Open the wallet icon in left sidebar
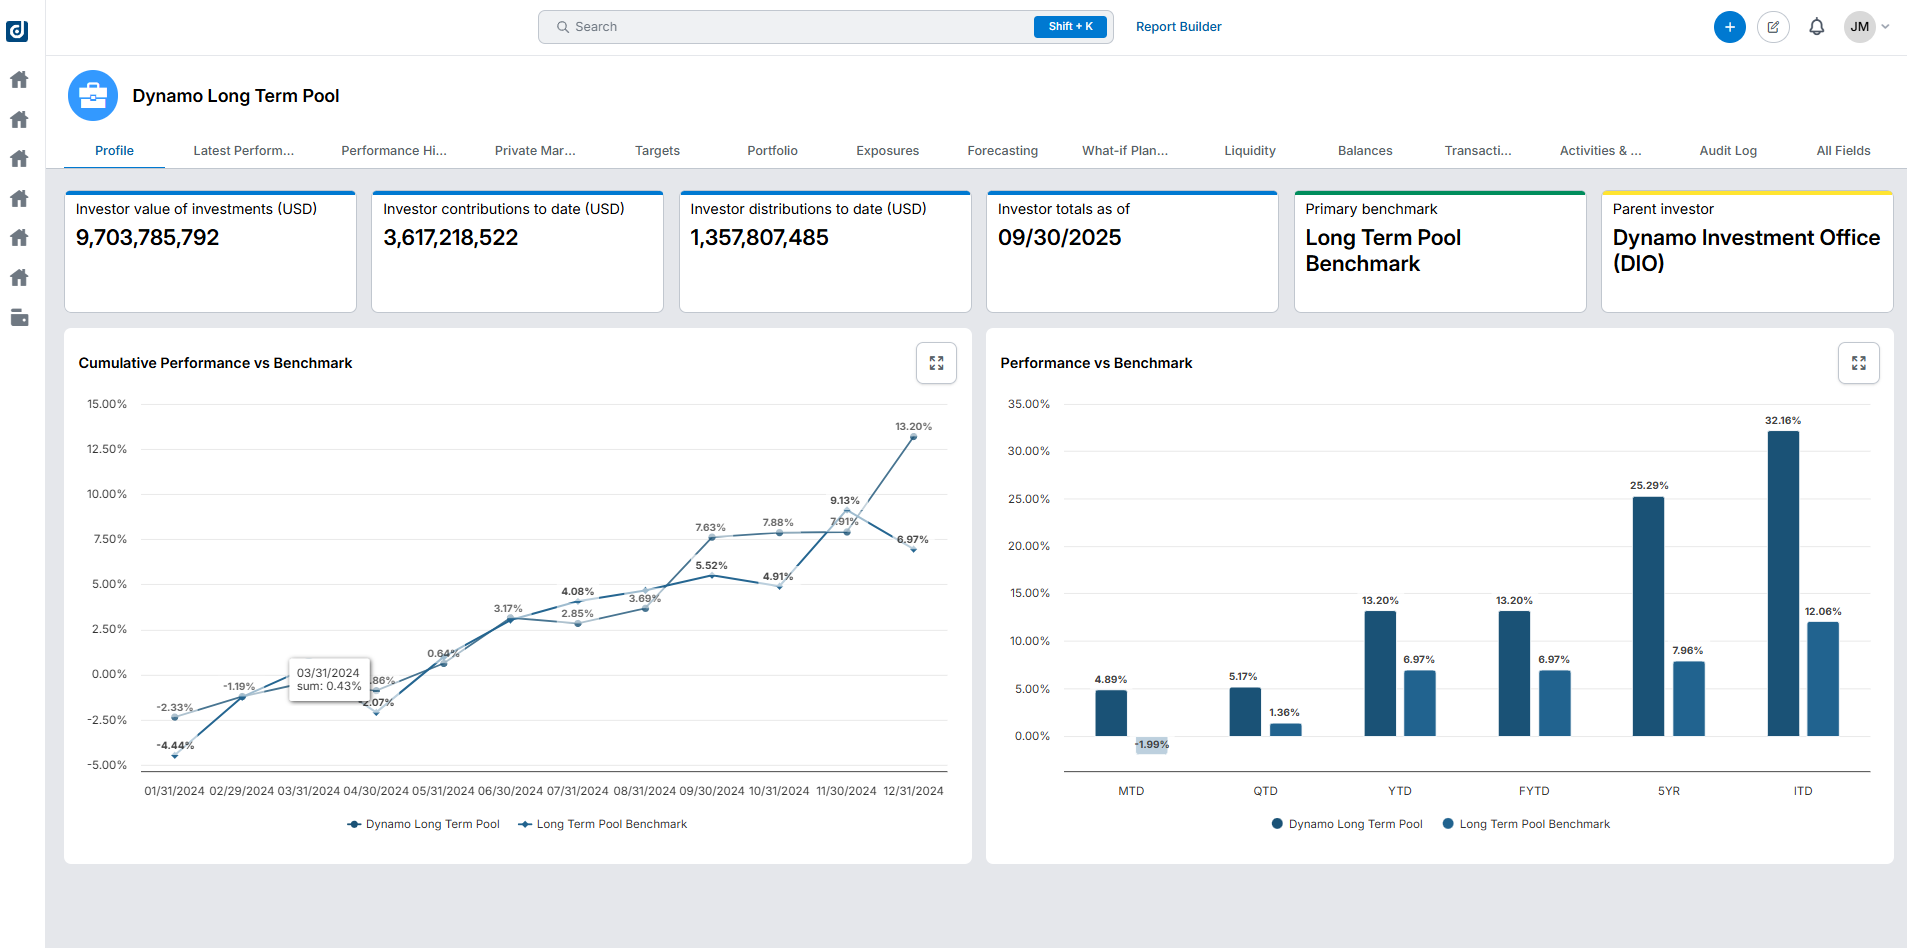 19,318
